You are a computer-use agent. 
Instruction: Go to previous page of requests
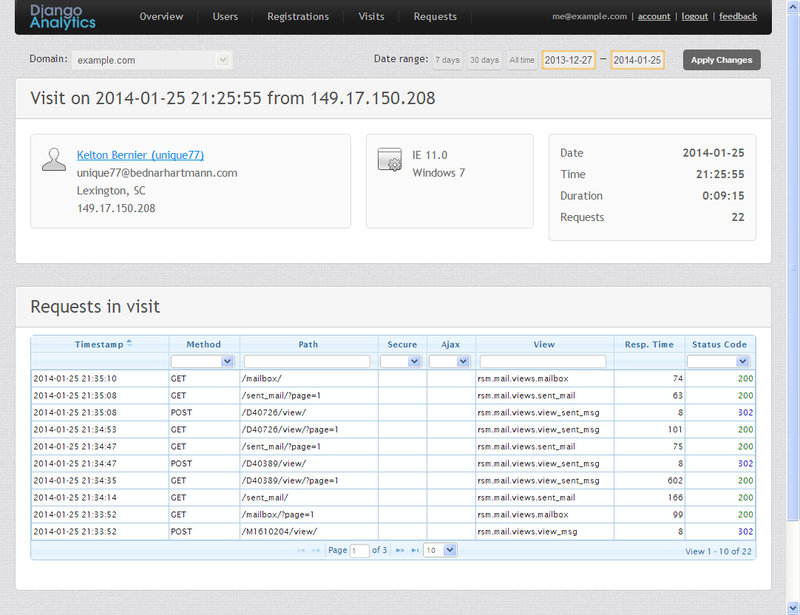tap(315, 550)
